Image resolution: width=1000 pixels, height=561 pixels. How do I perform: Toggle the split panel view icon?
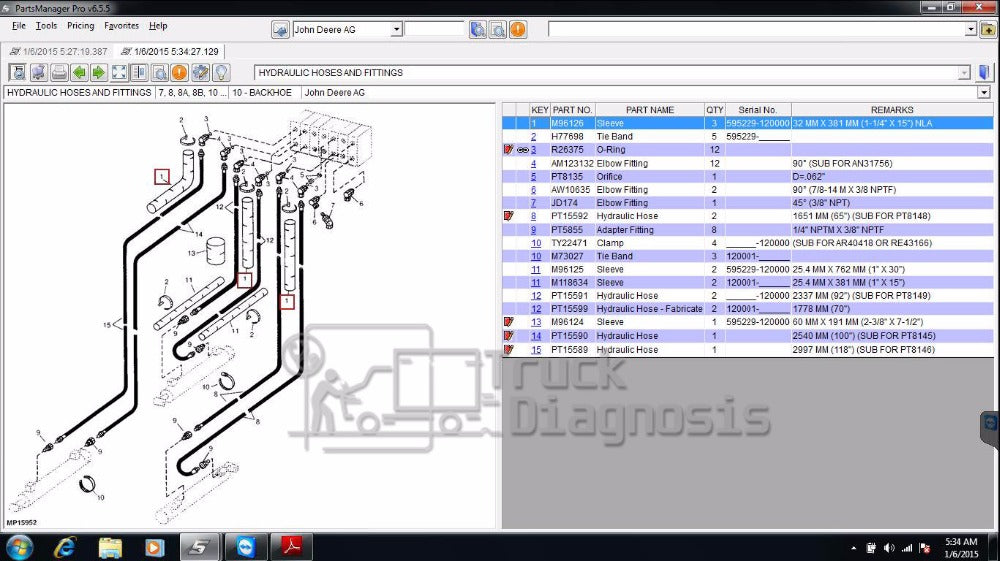coord(139,72)
